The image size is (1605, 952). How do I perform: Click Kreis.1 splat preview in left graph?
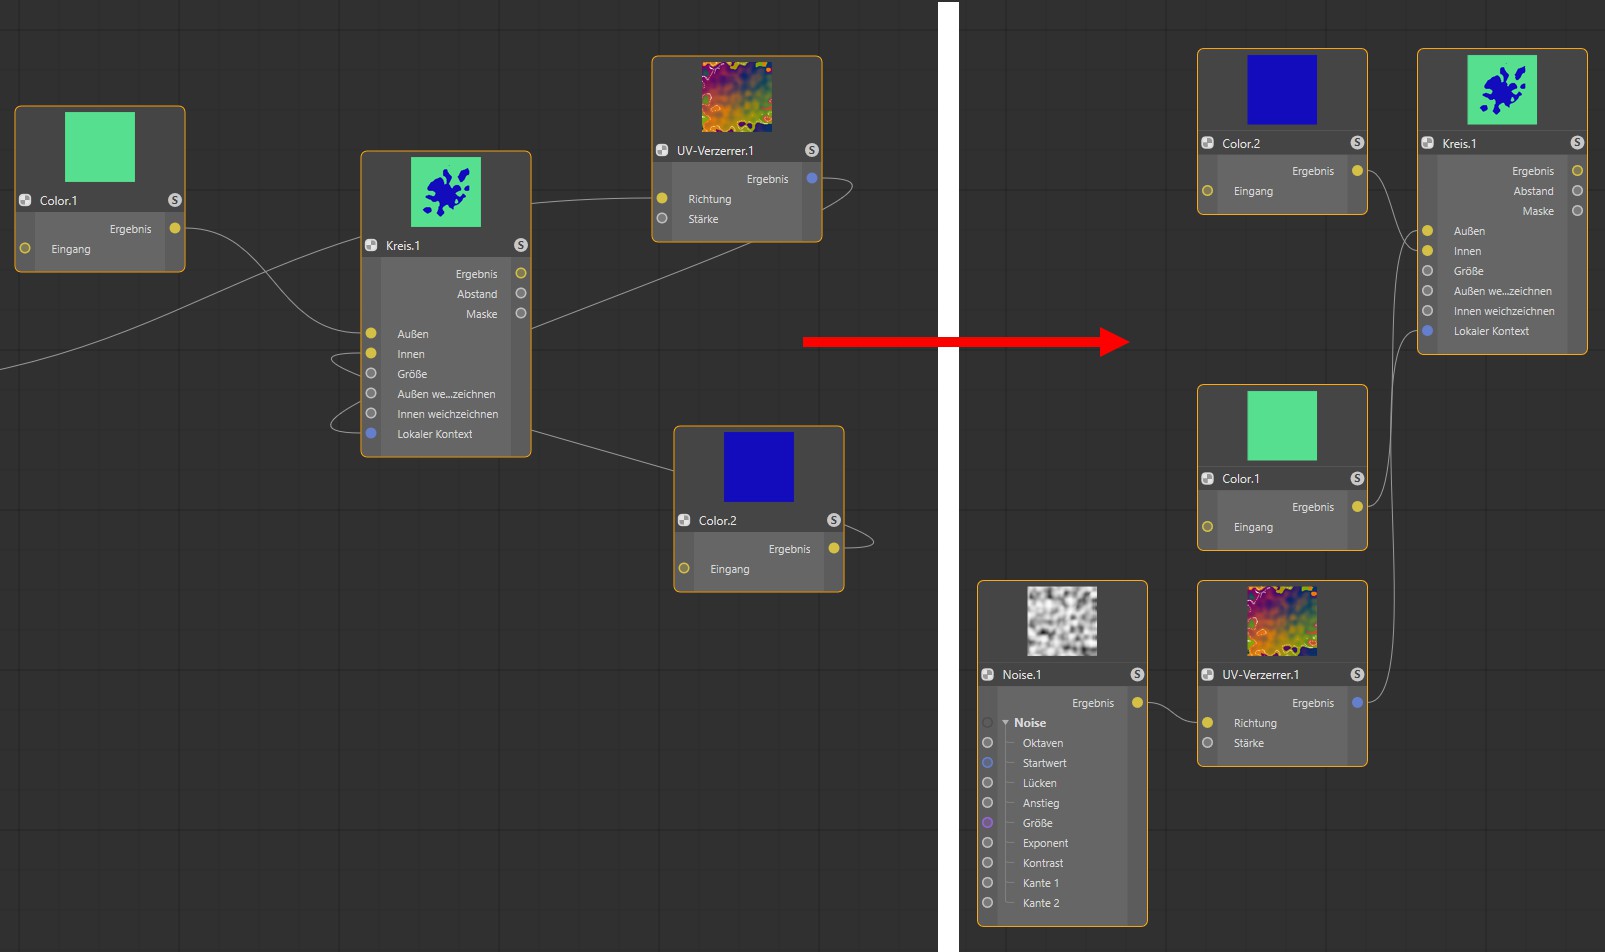[446, 192]
